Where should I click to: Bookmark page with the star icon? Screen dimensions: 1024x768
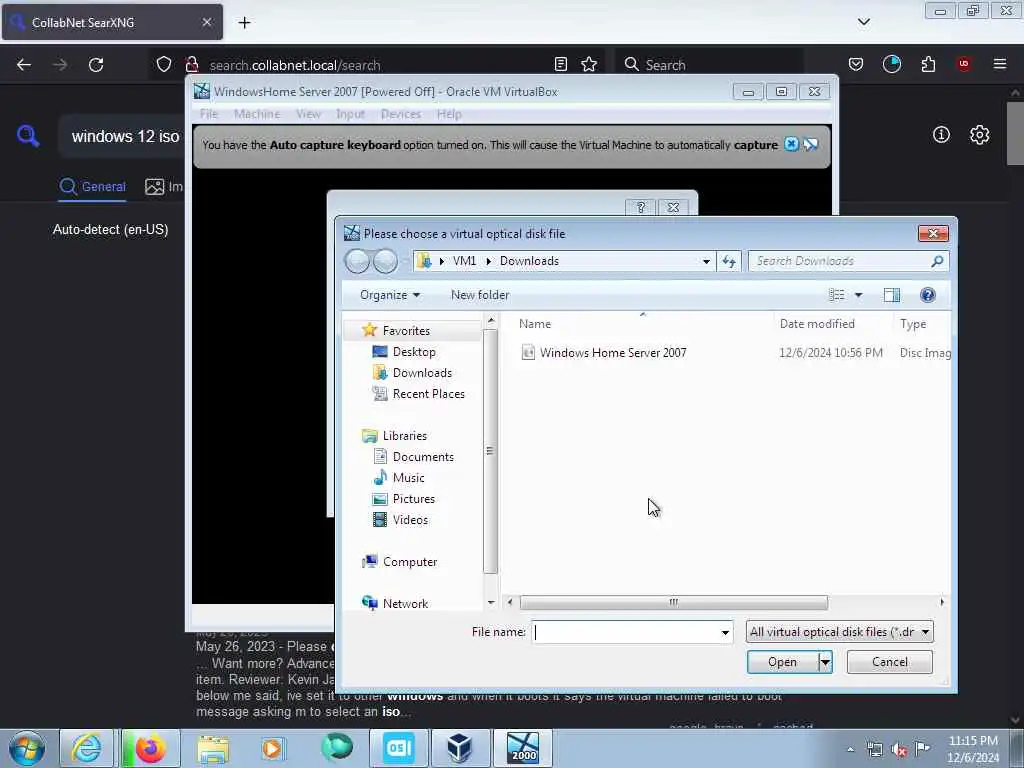[x=589, y=64]
